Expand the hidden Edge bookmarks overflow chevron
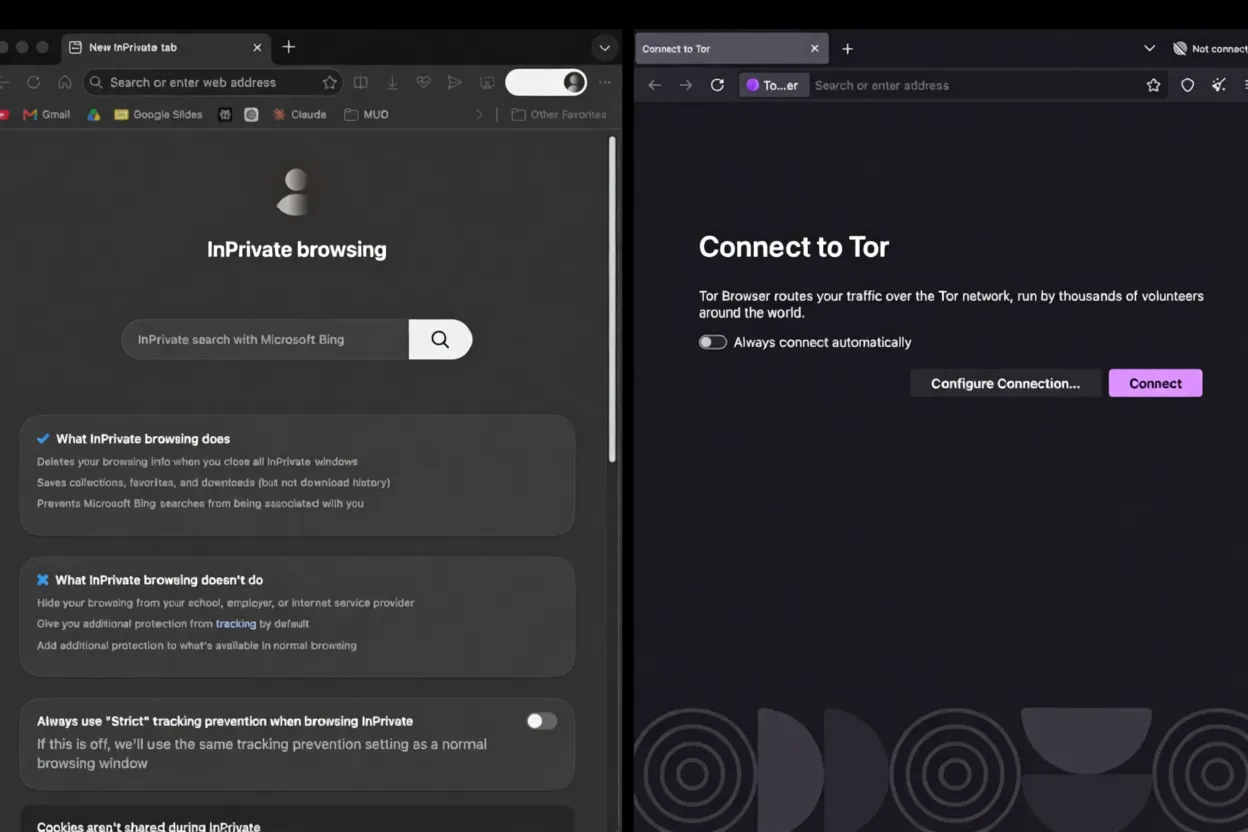Viewport: 1248px width, 832px height. click(478, 115)
